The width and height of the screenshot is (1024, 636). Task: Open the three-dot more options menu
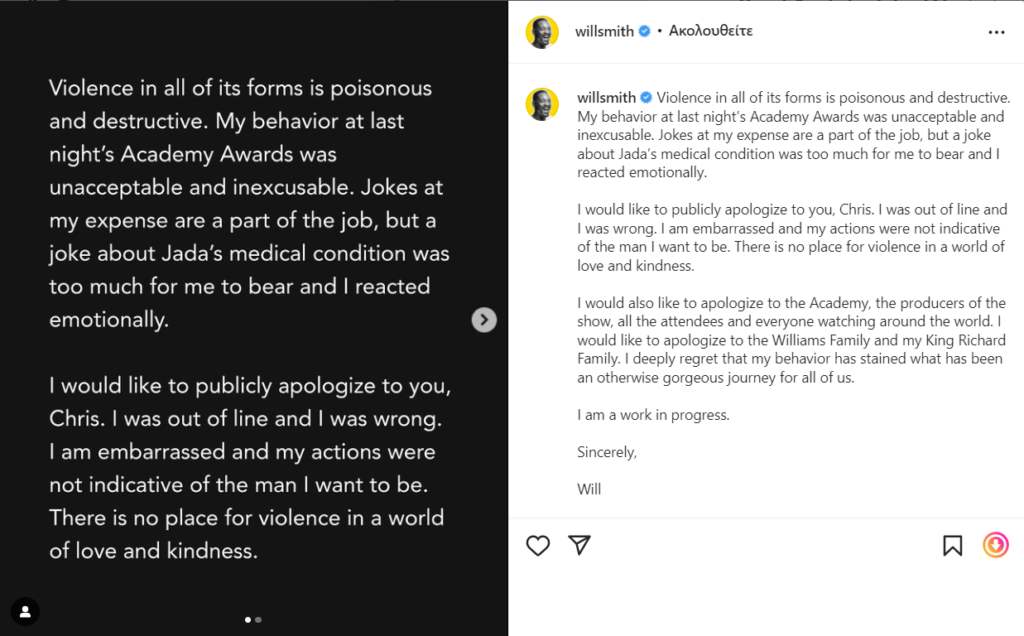(997, 32)
